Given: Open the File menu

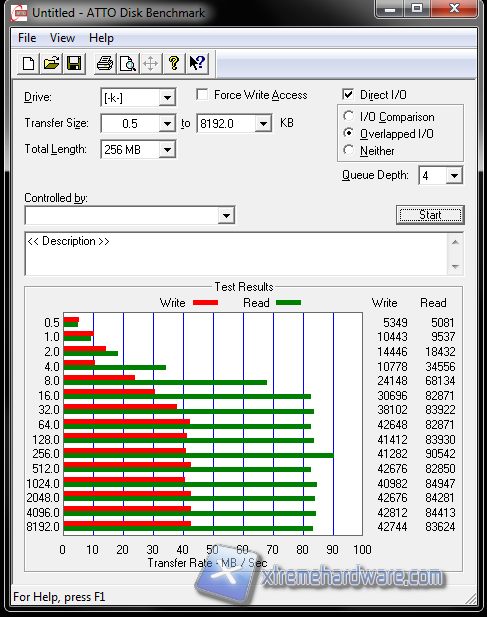Looking at the screenshot, I should coord(27,38).
